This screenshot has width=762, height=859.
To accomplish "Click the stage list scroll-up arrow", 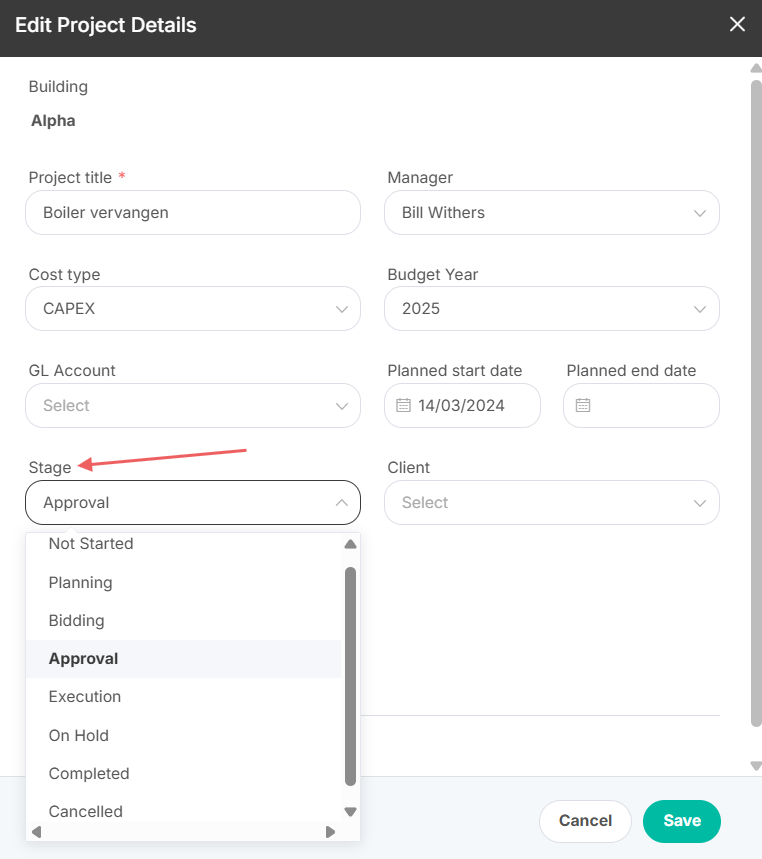I will coord(351,544).
